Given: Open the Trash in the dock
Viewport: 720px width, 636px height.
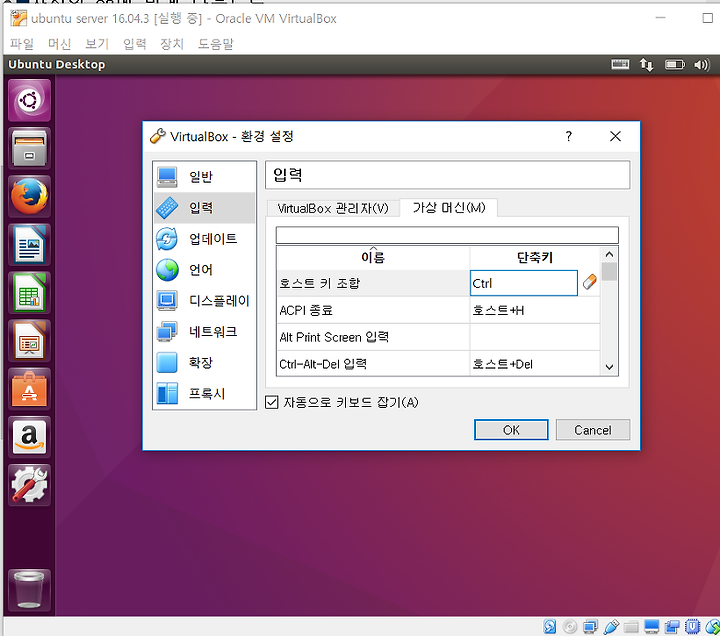Looking at the screenshot, I should tap(29, 591).
